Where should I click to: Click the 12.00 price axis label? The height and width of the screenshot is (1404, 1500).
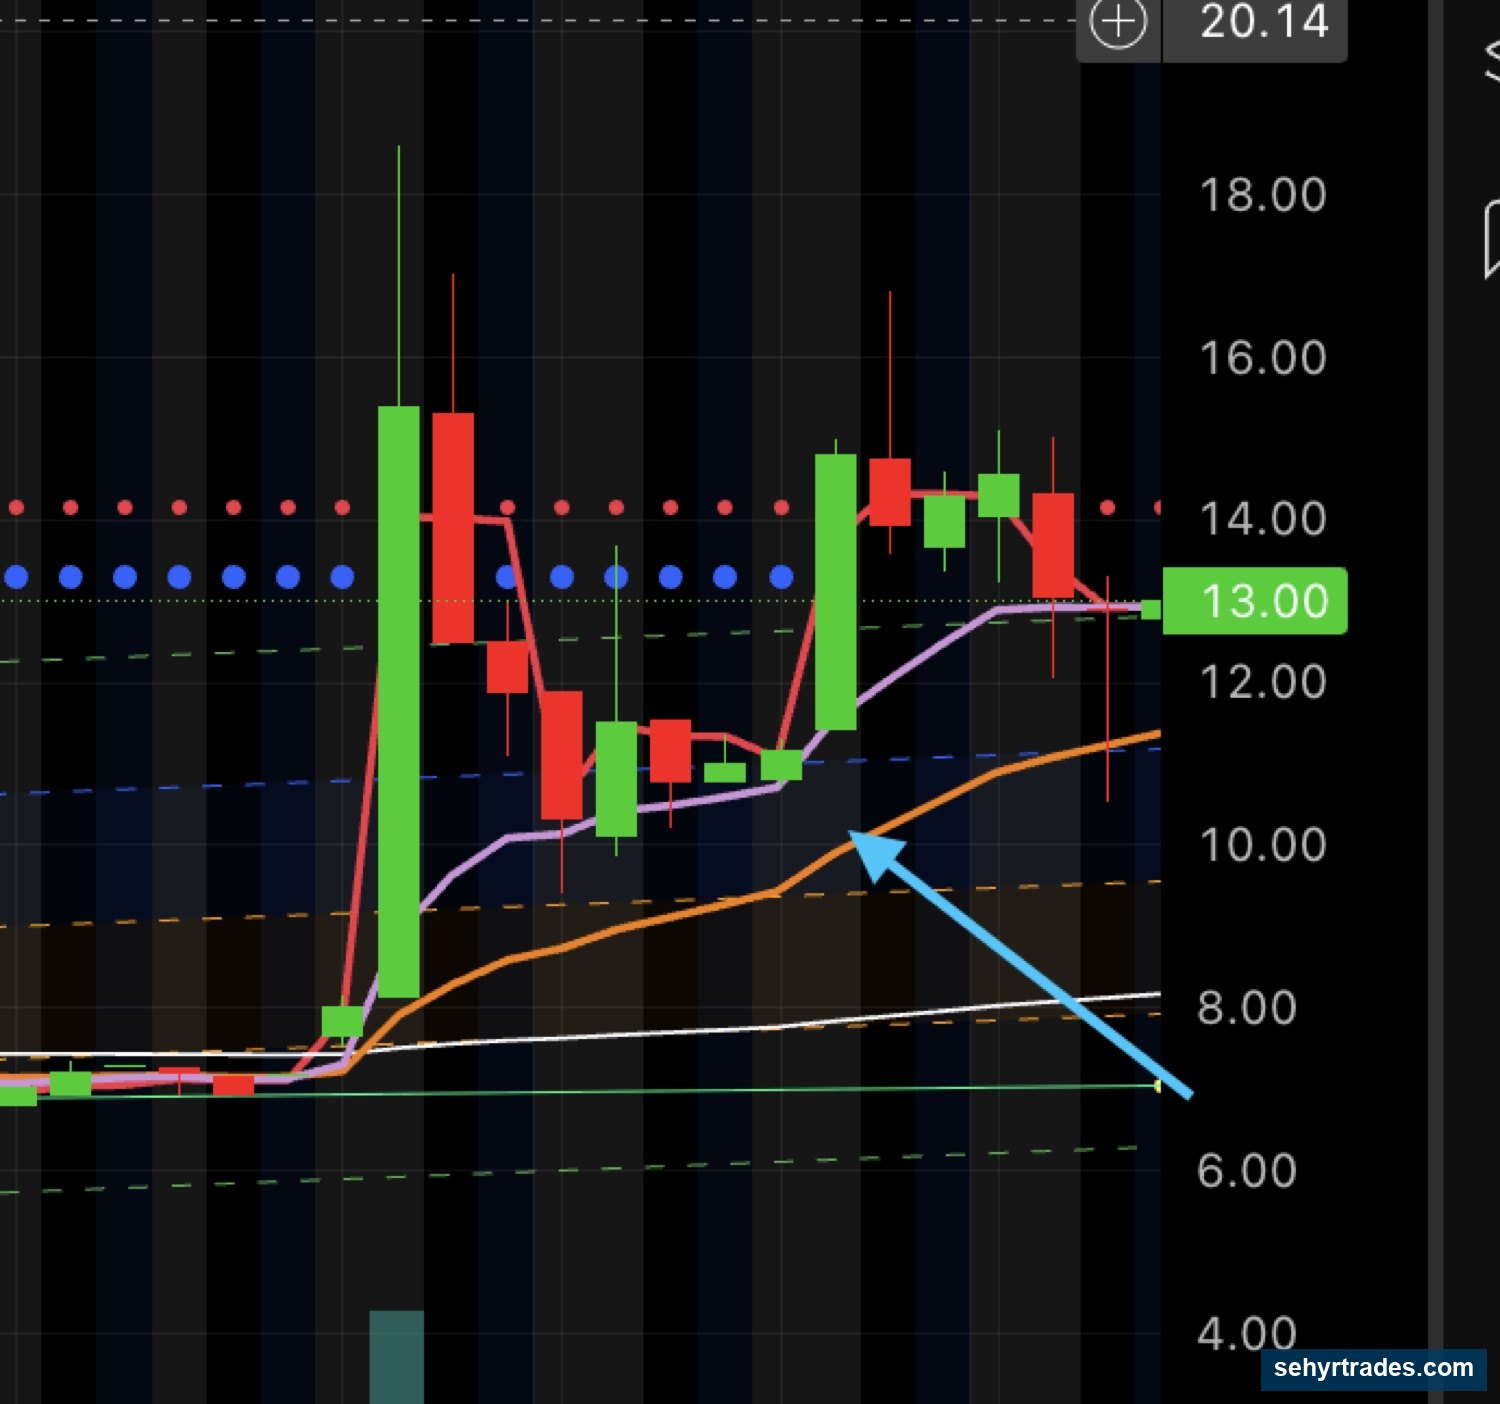click(x=1262, y=682)
